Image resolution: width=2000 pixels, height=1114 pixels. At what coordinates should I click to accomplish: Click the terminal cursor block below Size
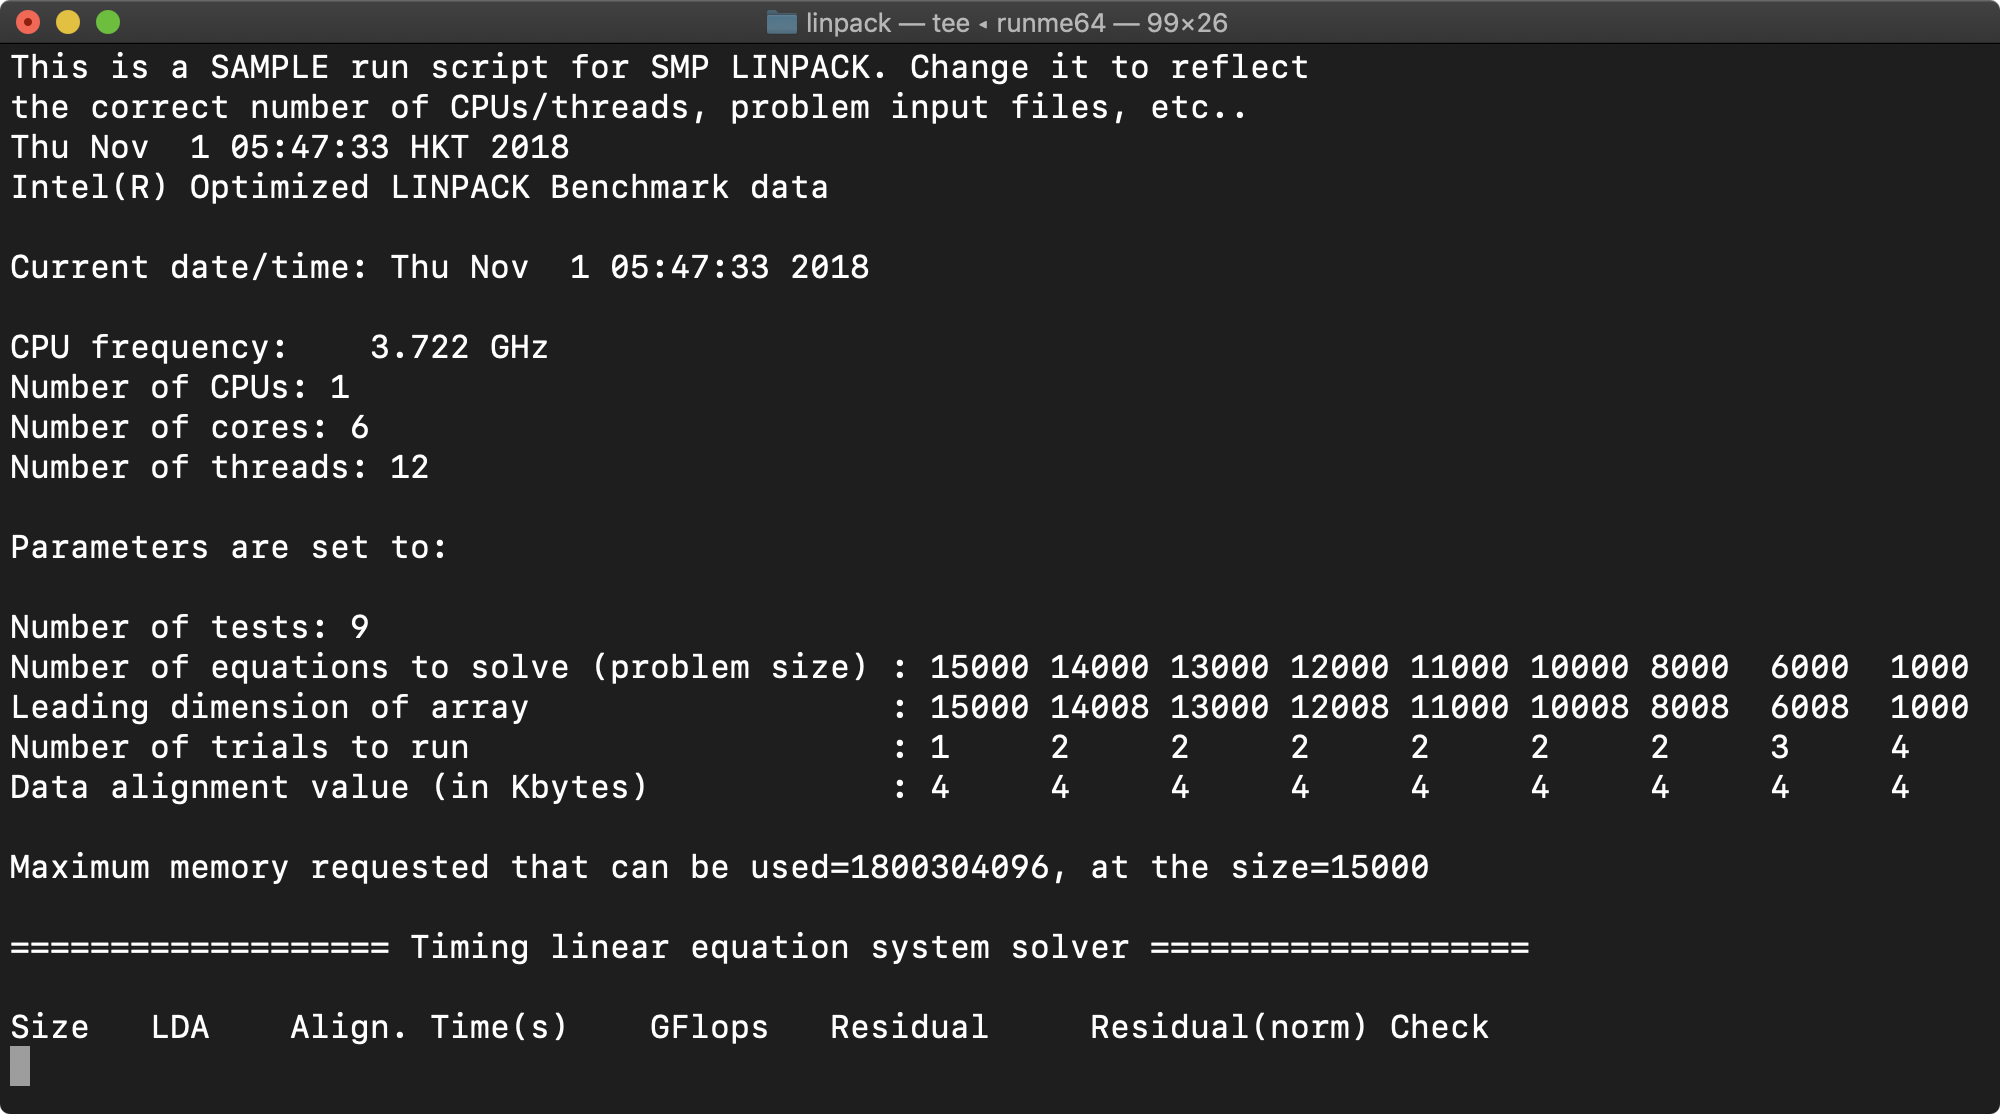[20, 1066]
